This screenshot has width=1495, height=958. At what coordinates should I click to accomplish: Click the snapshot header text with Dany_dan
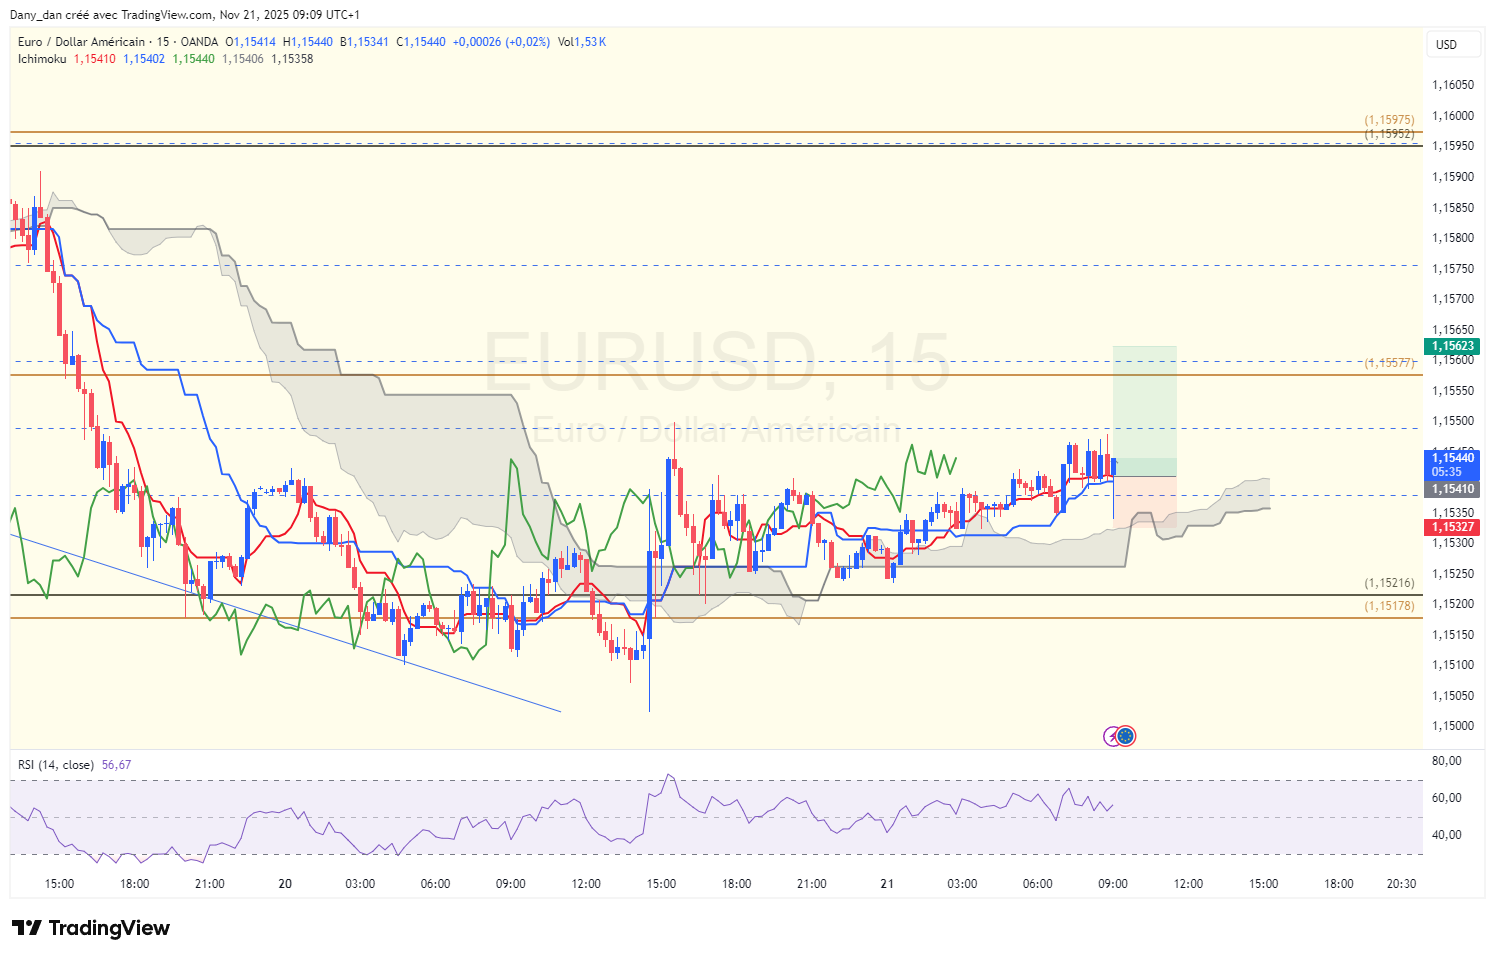(185, 15)
